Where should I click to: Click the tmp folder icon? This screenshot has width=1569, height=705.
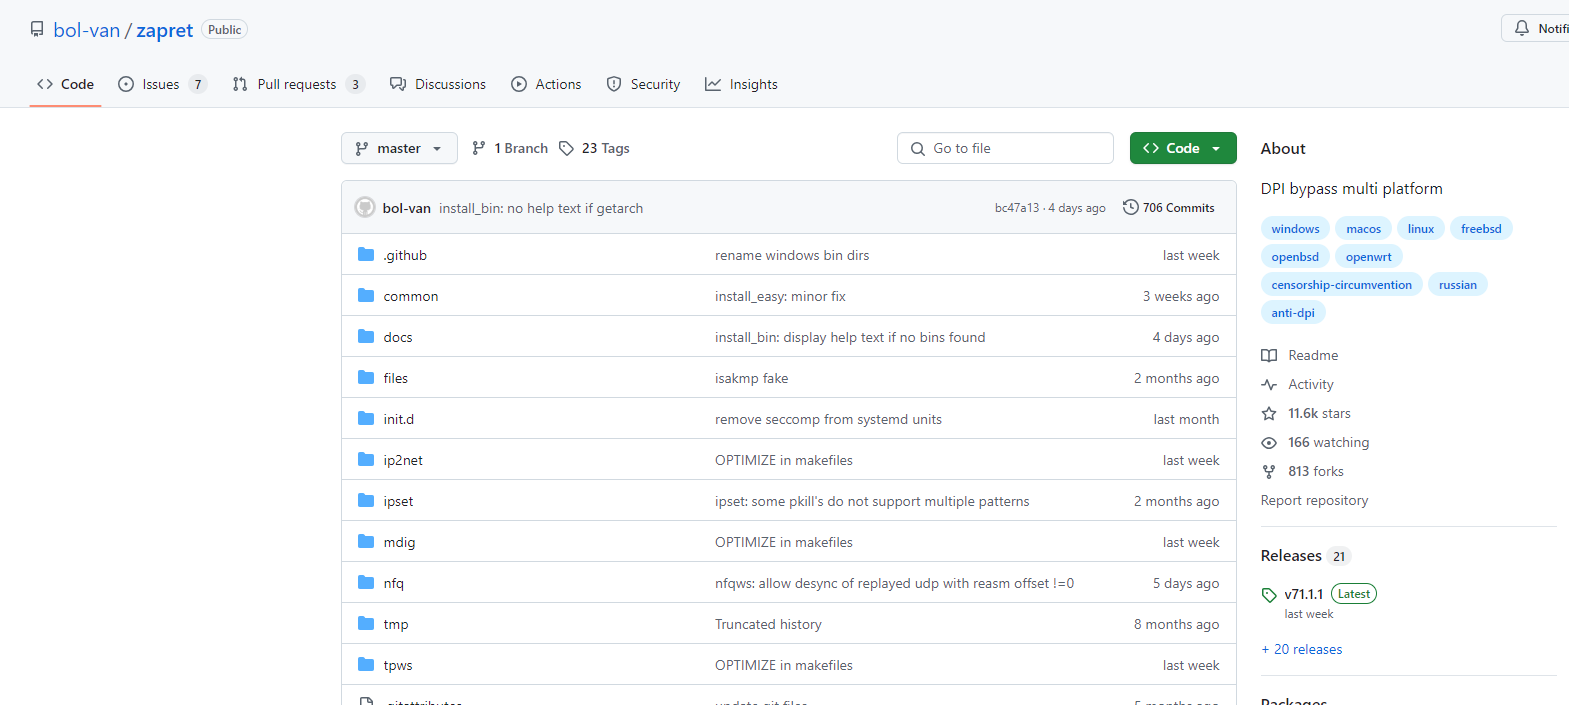[366, 624]
